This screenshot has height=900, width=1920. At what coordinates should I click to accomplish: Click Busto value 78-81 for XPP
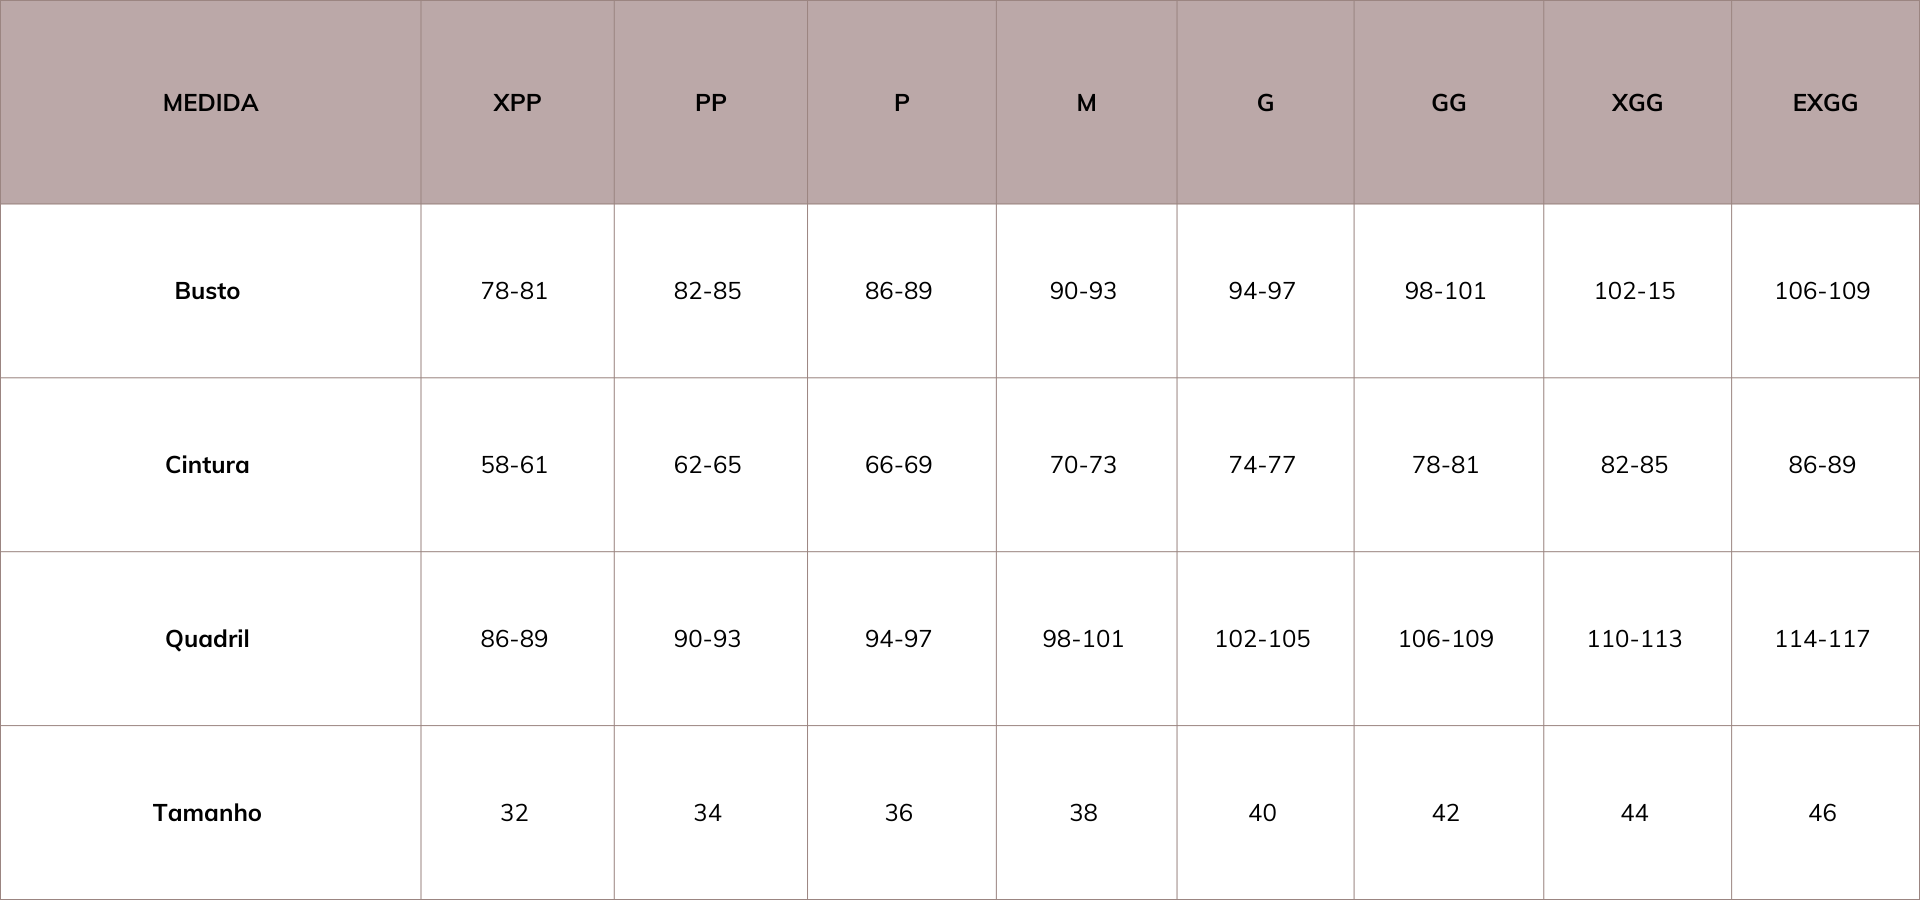514,291
